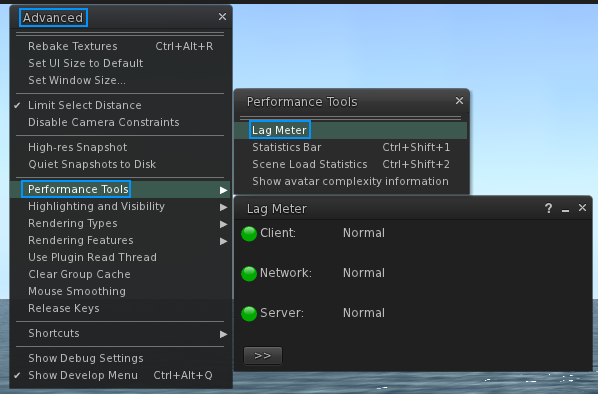
Task: Click the green Client status indicator
Action: [x=249, y=233]
